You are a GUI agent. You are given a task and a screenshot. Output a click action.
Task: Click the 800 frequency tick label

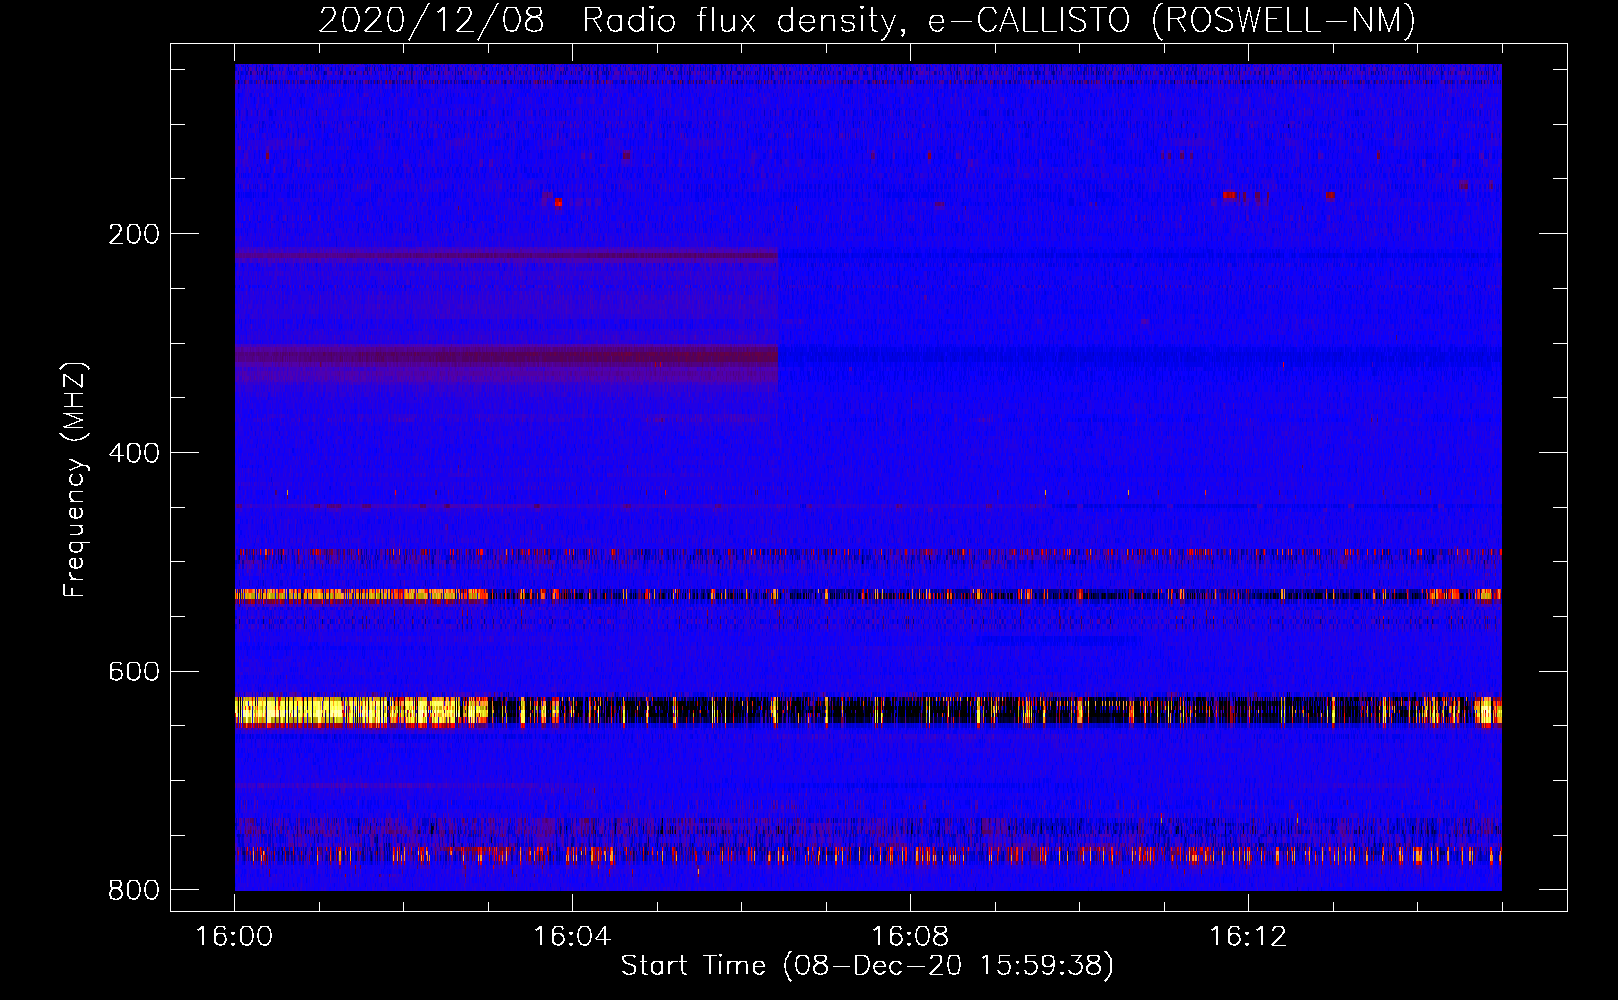pyautogui.click(x=134, y=890)
